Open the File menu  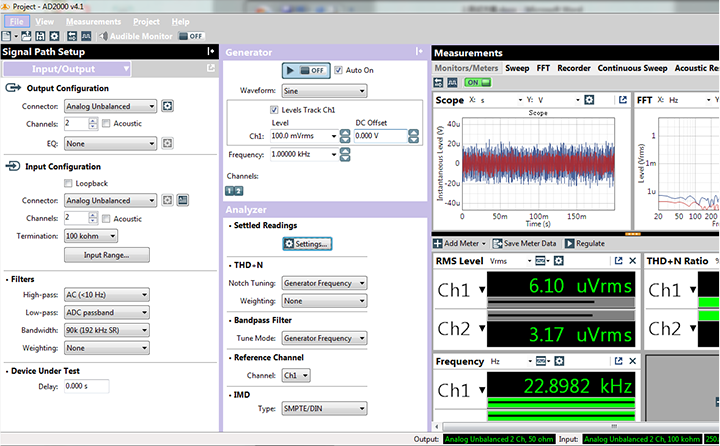tap(17, 22)
